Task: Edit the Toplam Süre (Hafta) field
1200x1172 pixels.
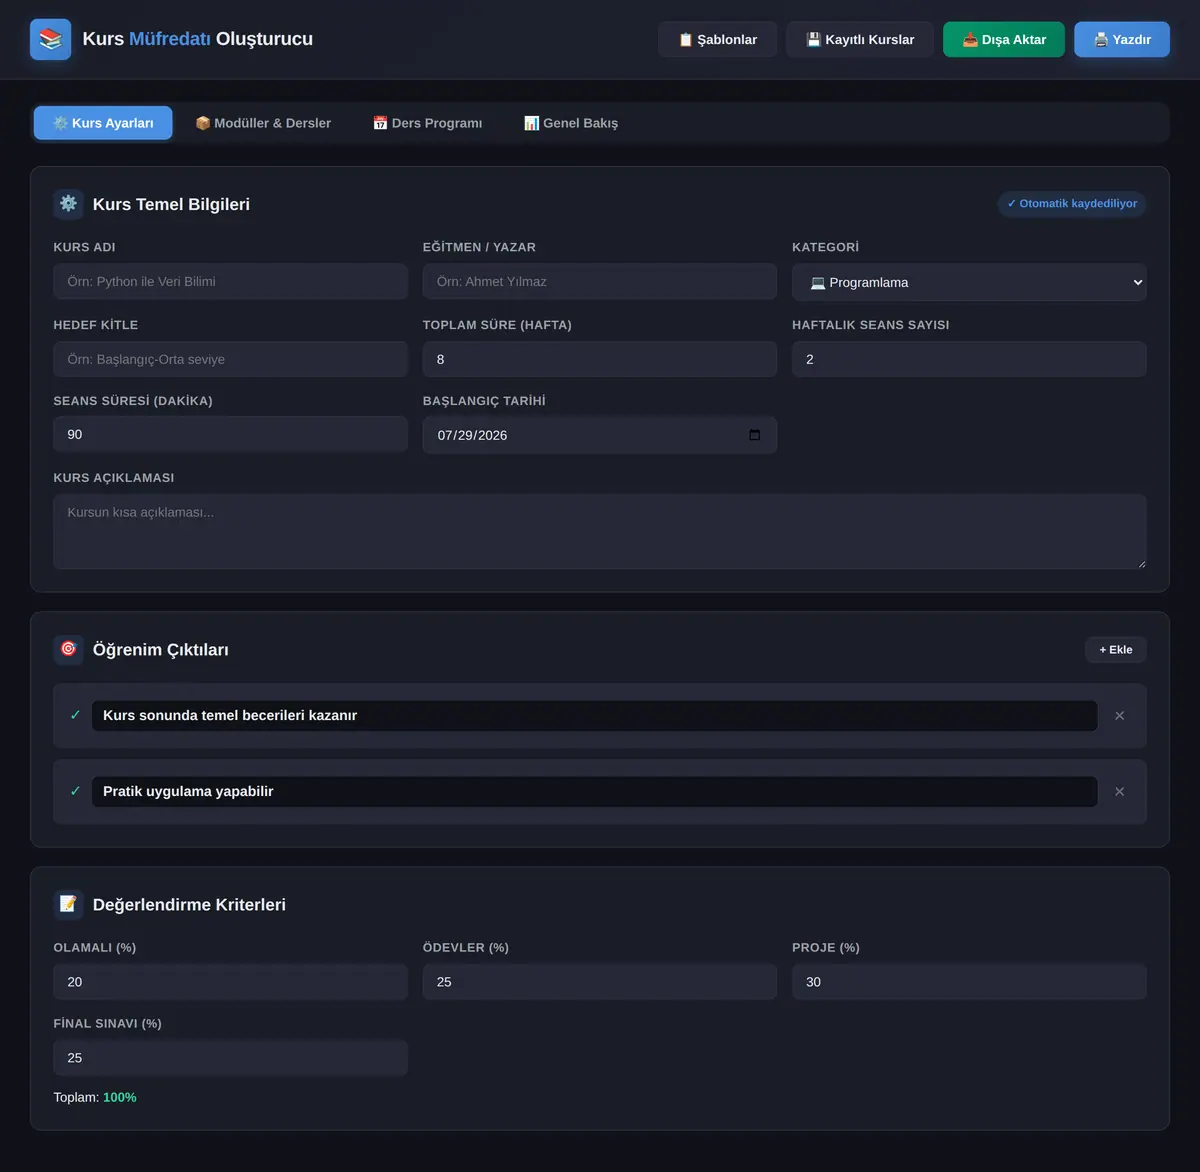Action: [600, 360]
